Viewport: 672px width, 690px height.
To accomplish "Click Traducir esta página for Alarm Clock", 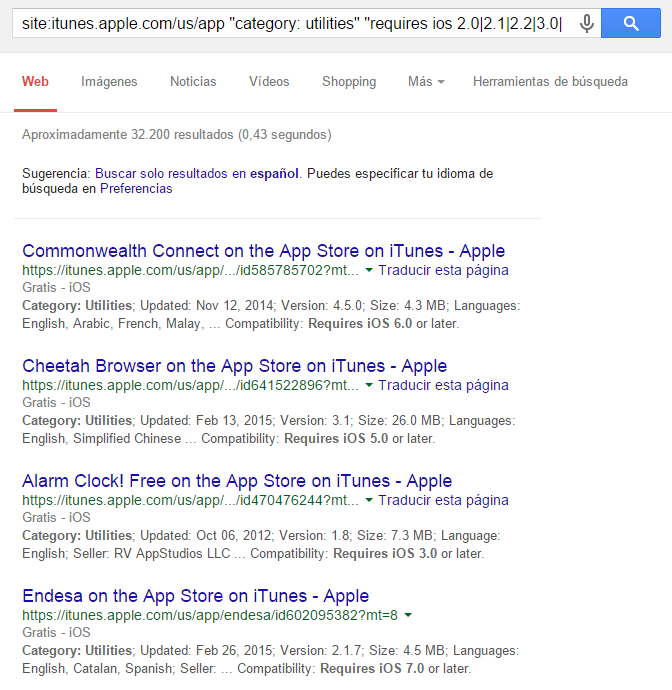I will [443, 500].
